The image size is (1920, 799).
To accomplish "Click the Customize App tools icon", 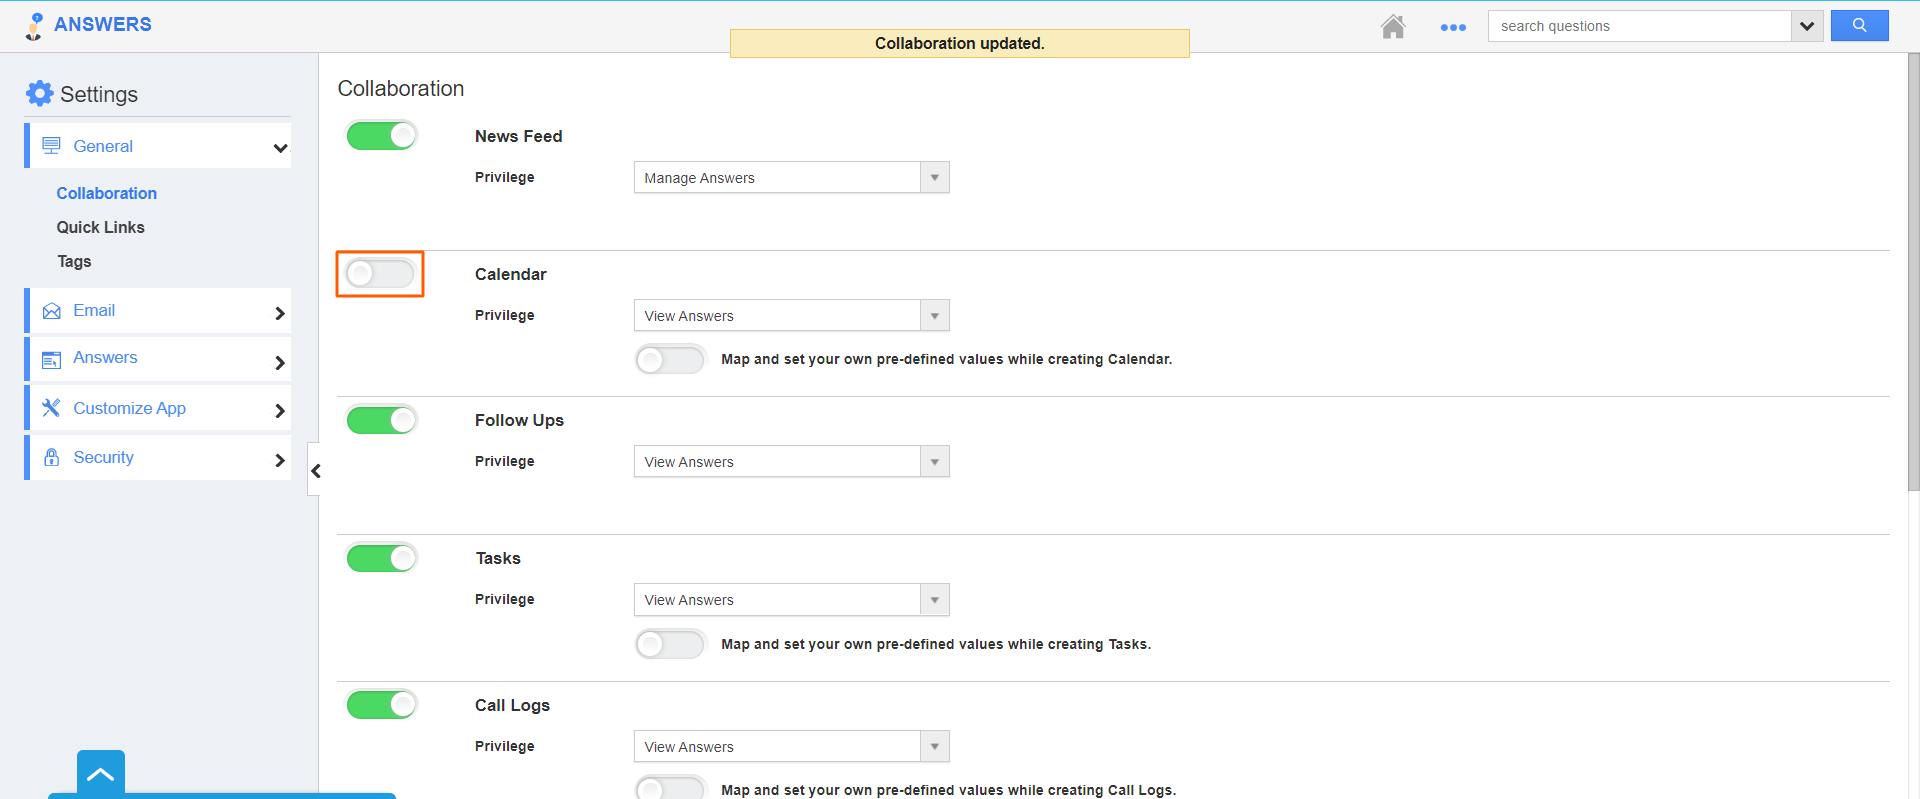I will pos(51,408).
